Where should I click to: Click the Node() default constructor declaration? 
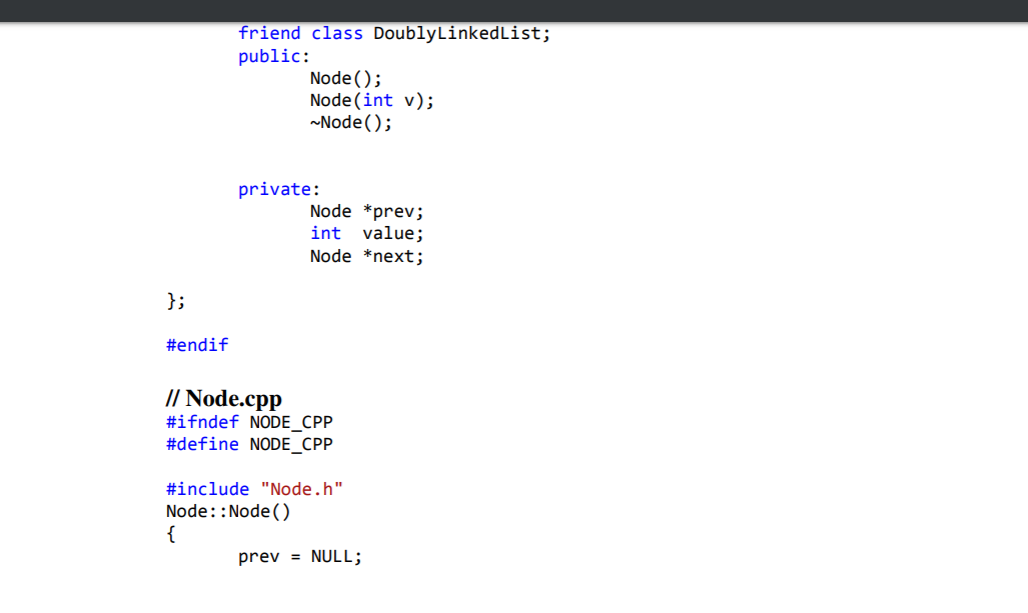point(343,78)
